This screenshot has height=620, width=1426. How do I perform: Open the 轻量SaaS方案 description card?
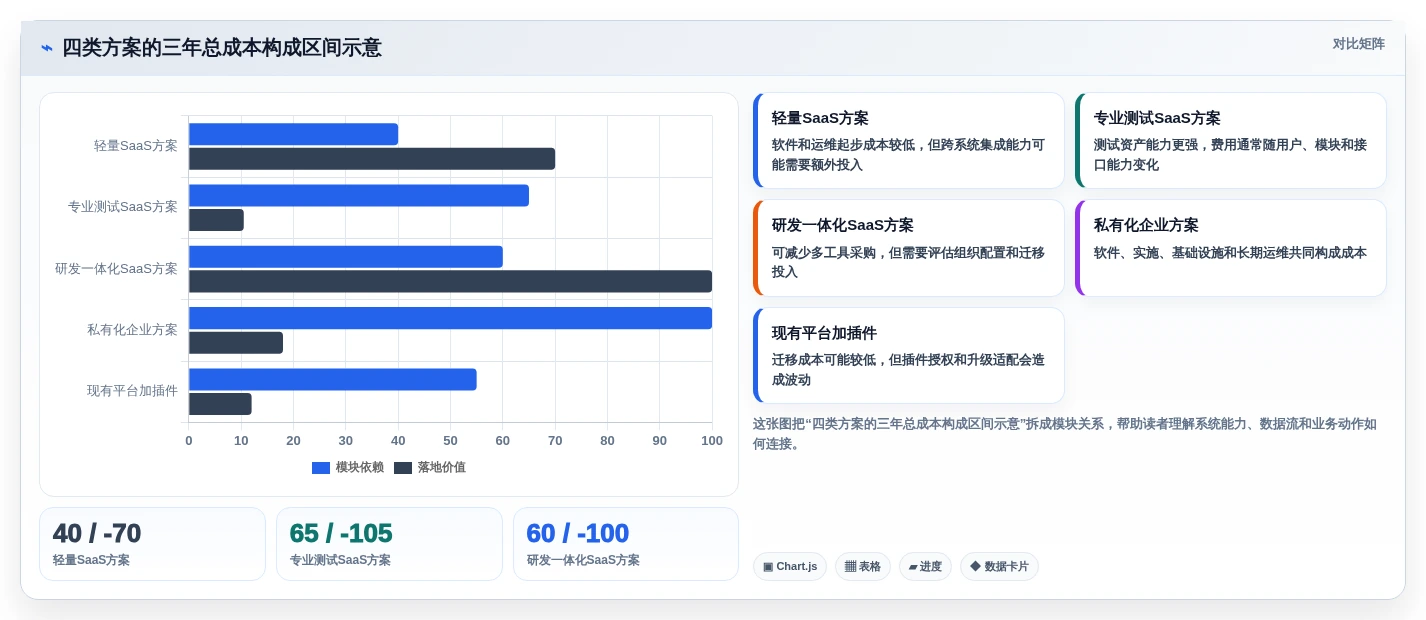coord(909,141)
